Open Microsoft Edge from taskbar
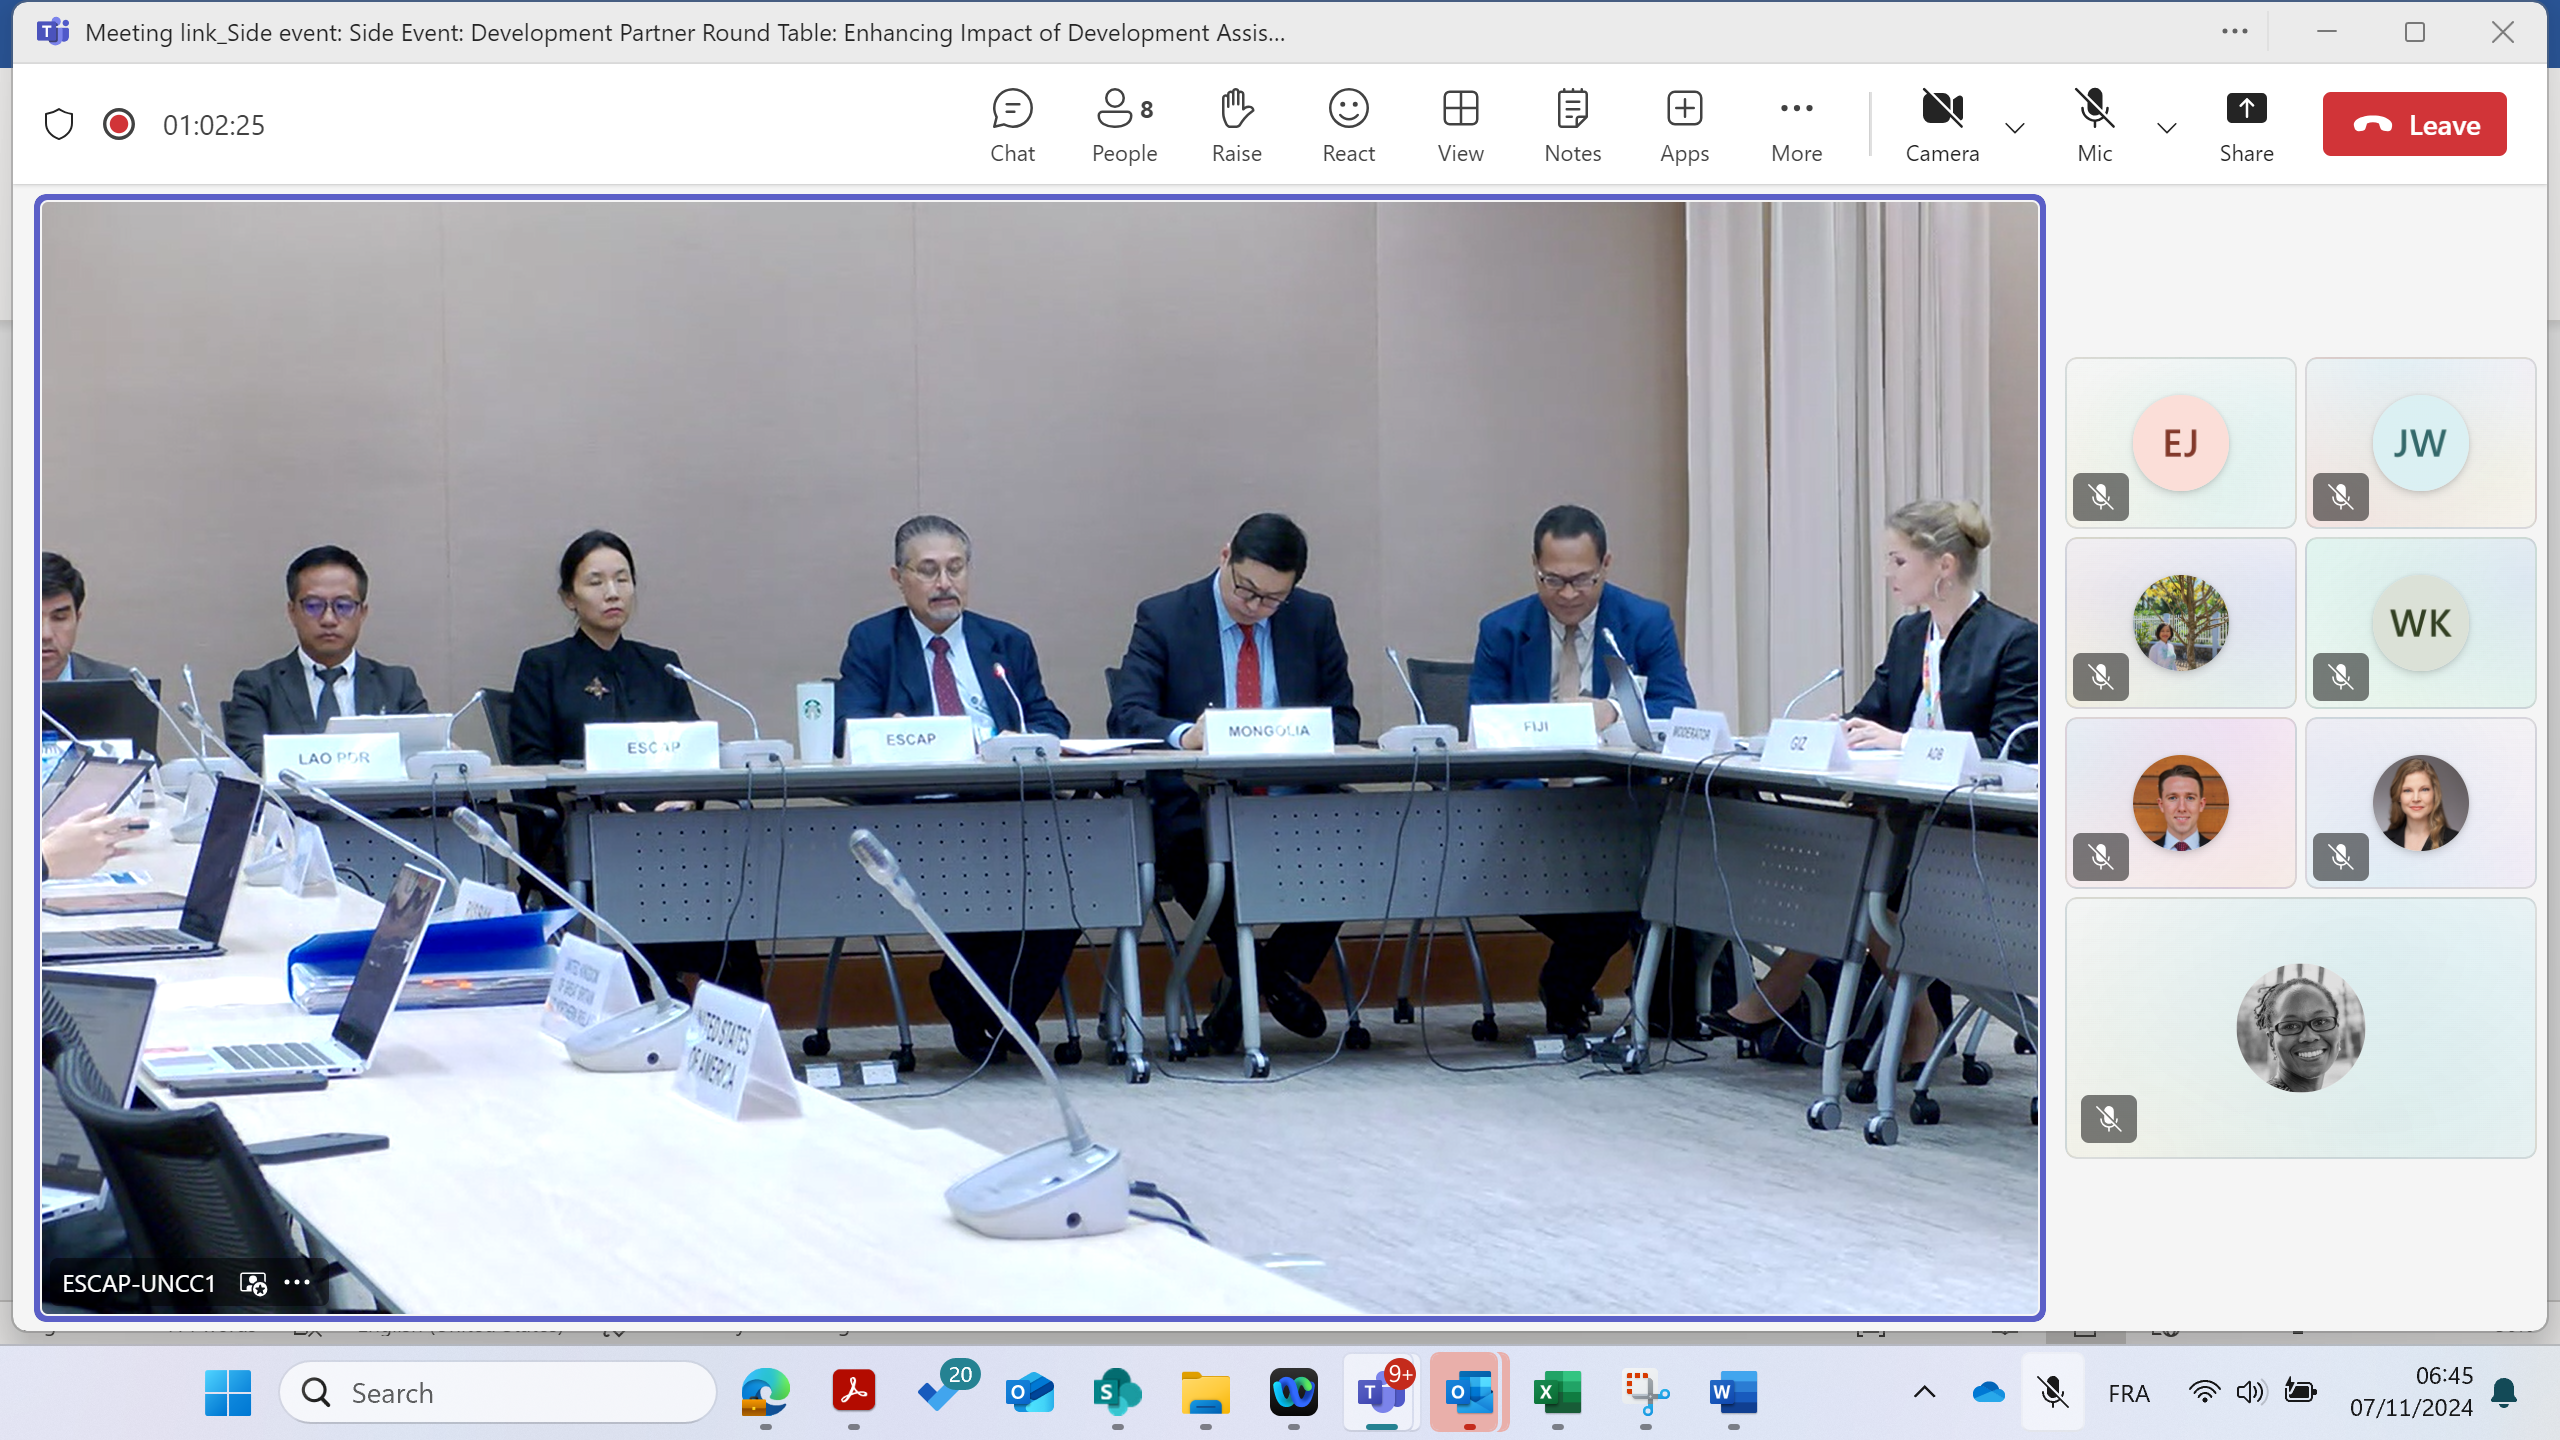This screenshot has height=1440, width=2560. click(765, 1393)
